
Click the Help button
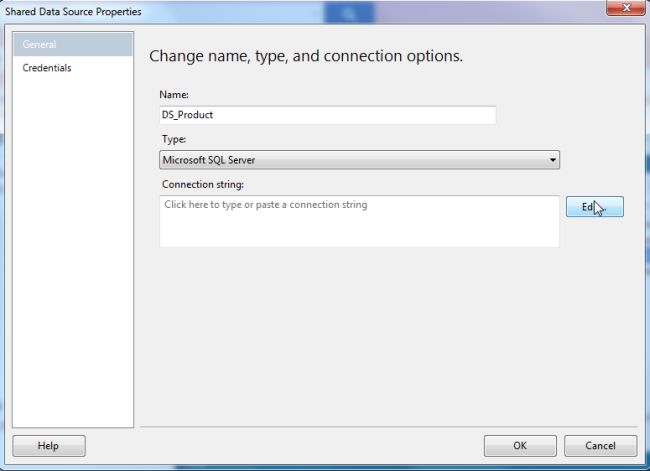pos(49,446)
